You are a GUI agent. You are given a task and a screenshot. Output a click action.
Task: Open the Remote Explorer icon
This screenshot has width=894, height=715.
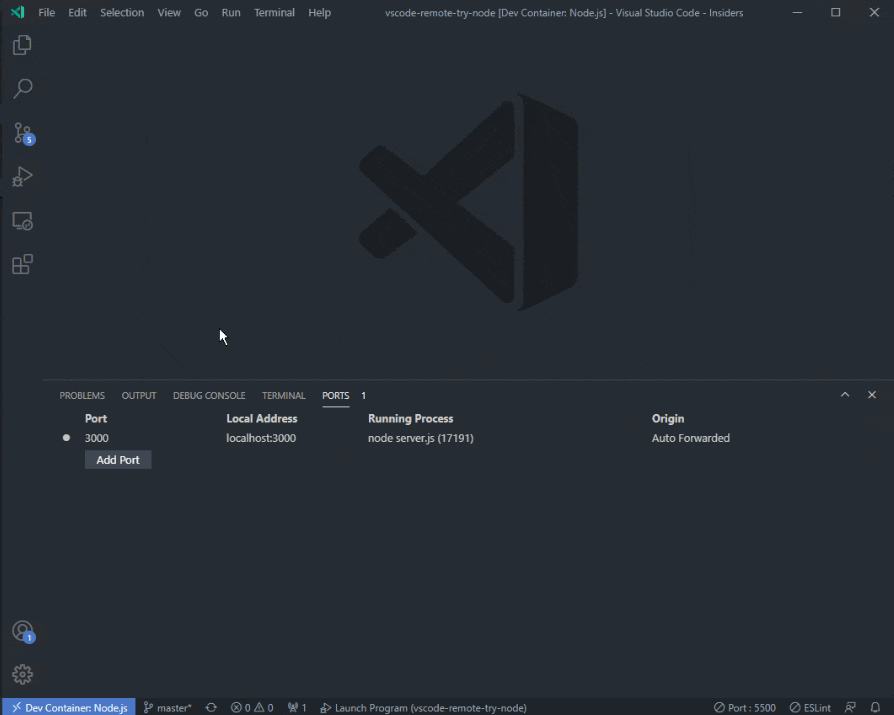[x=22, y=221]
